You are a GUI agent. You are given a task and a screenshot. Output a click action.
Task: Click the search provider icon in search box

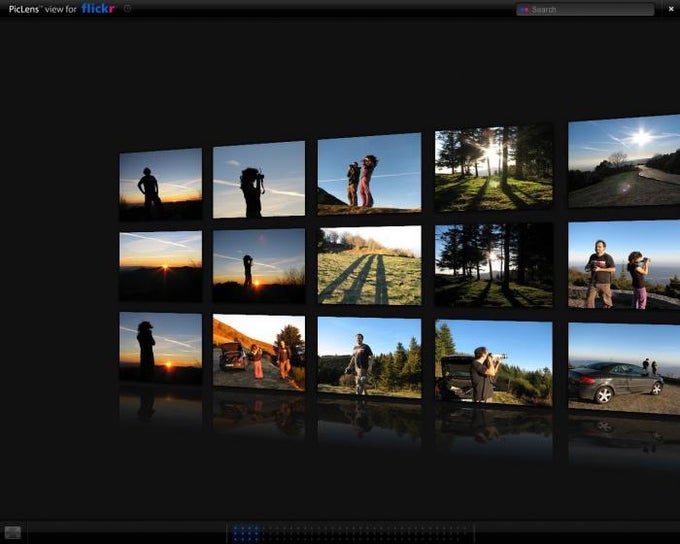pyautogui.click(x=524, y=10)
